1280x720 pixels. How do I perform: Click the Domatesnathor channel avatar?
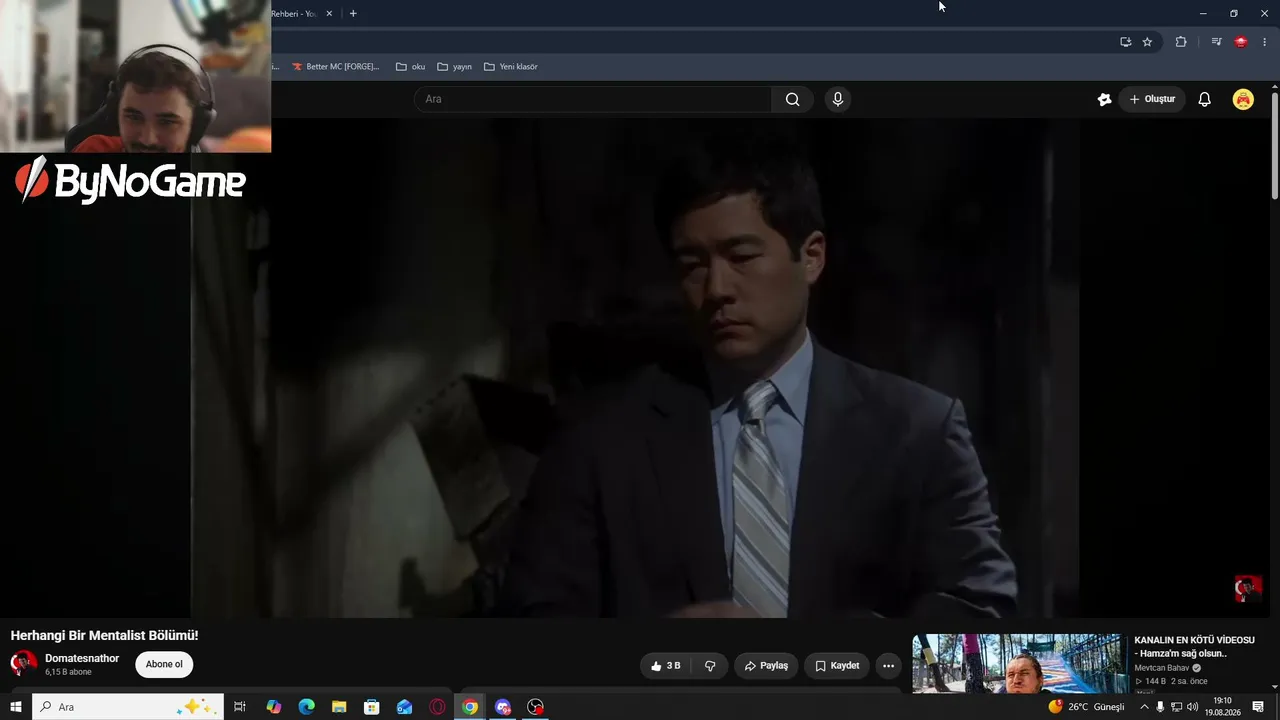pyautogui.click(x=23, y=664)
